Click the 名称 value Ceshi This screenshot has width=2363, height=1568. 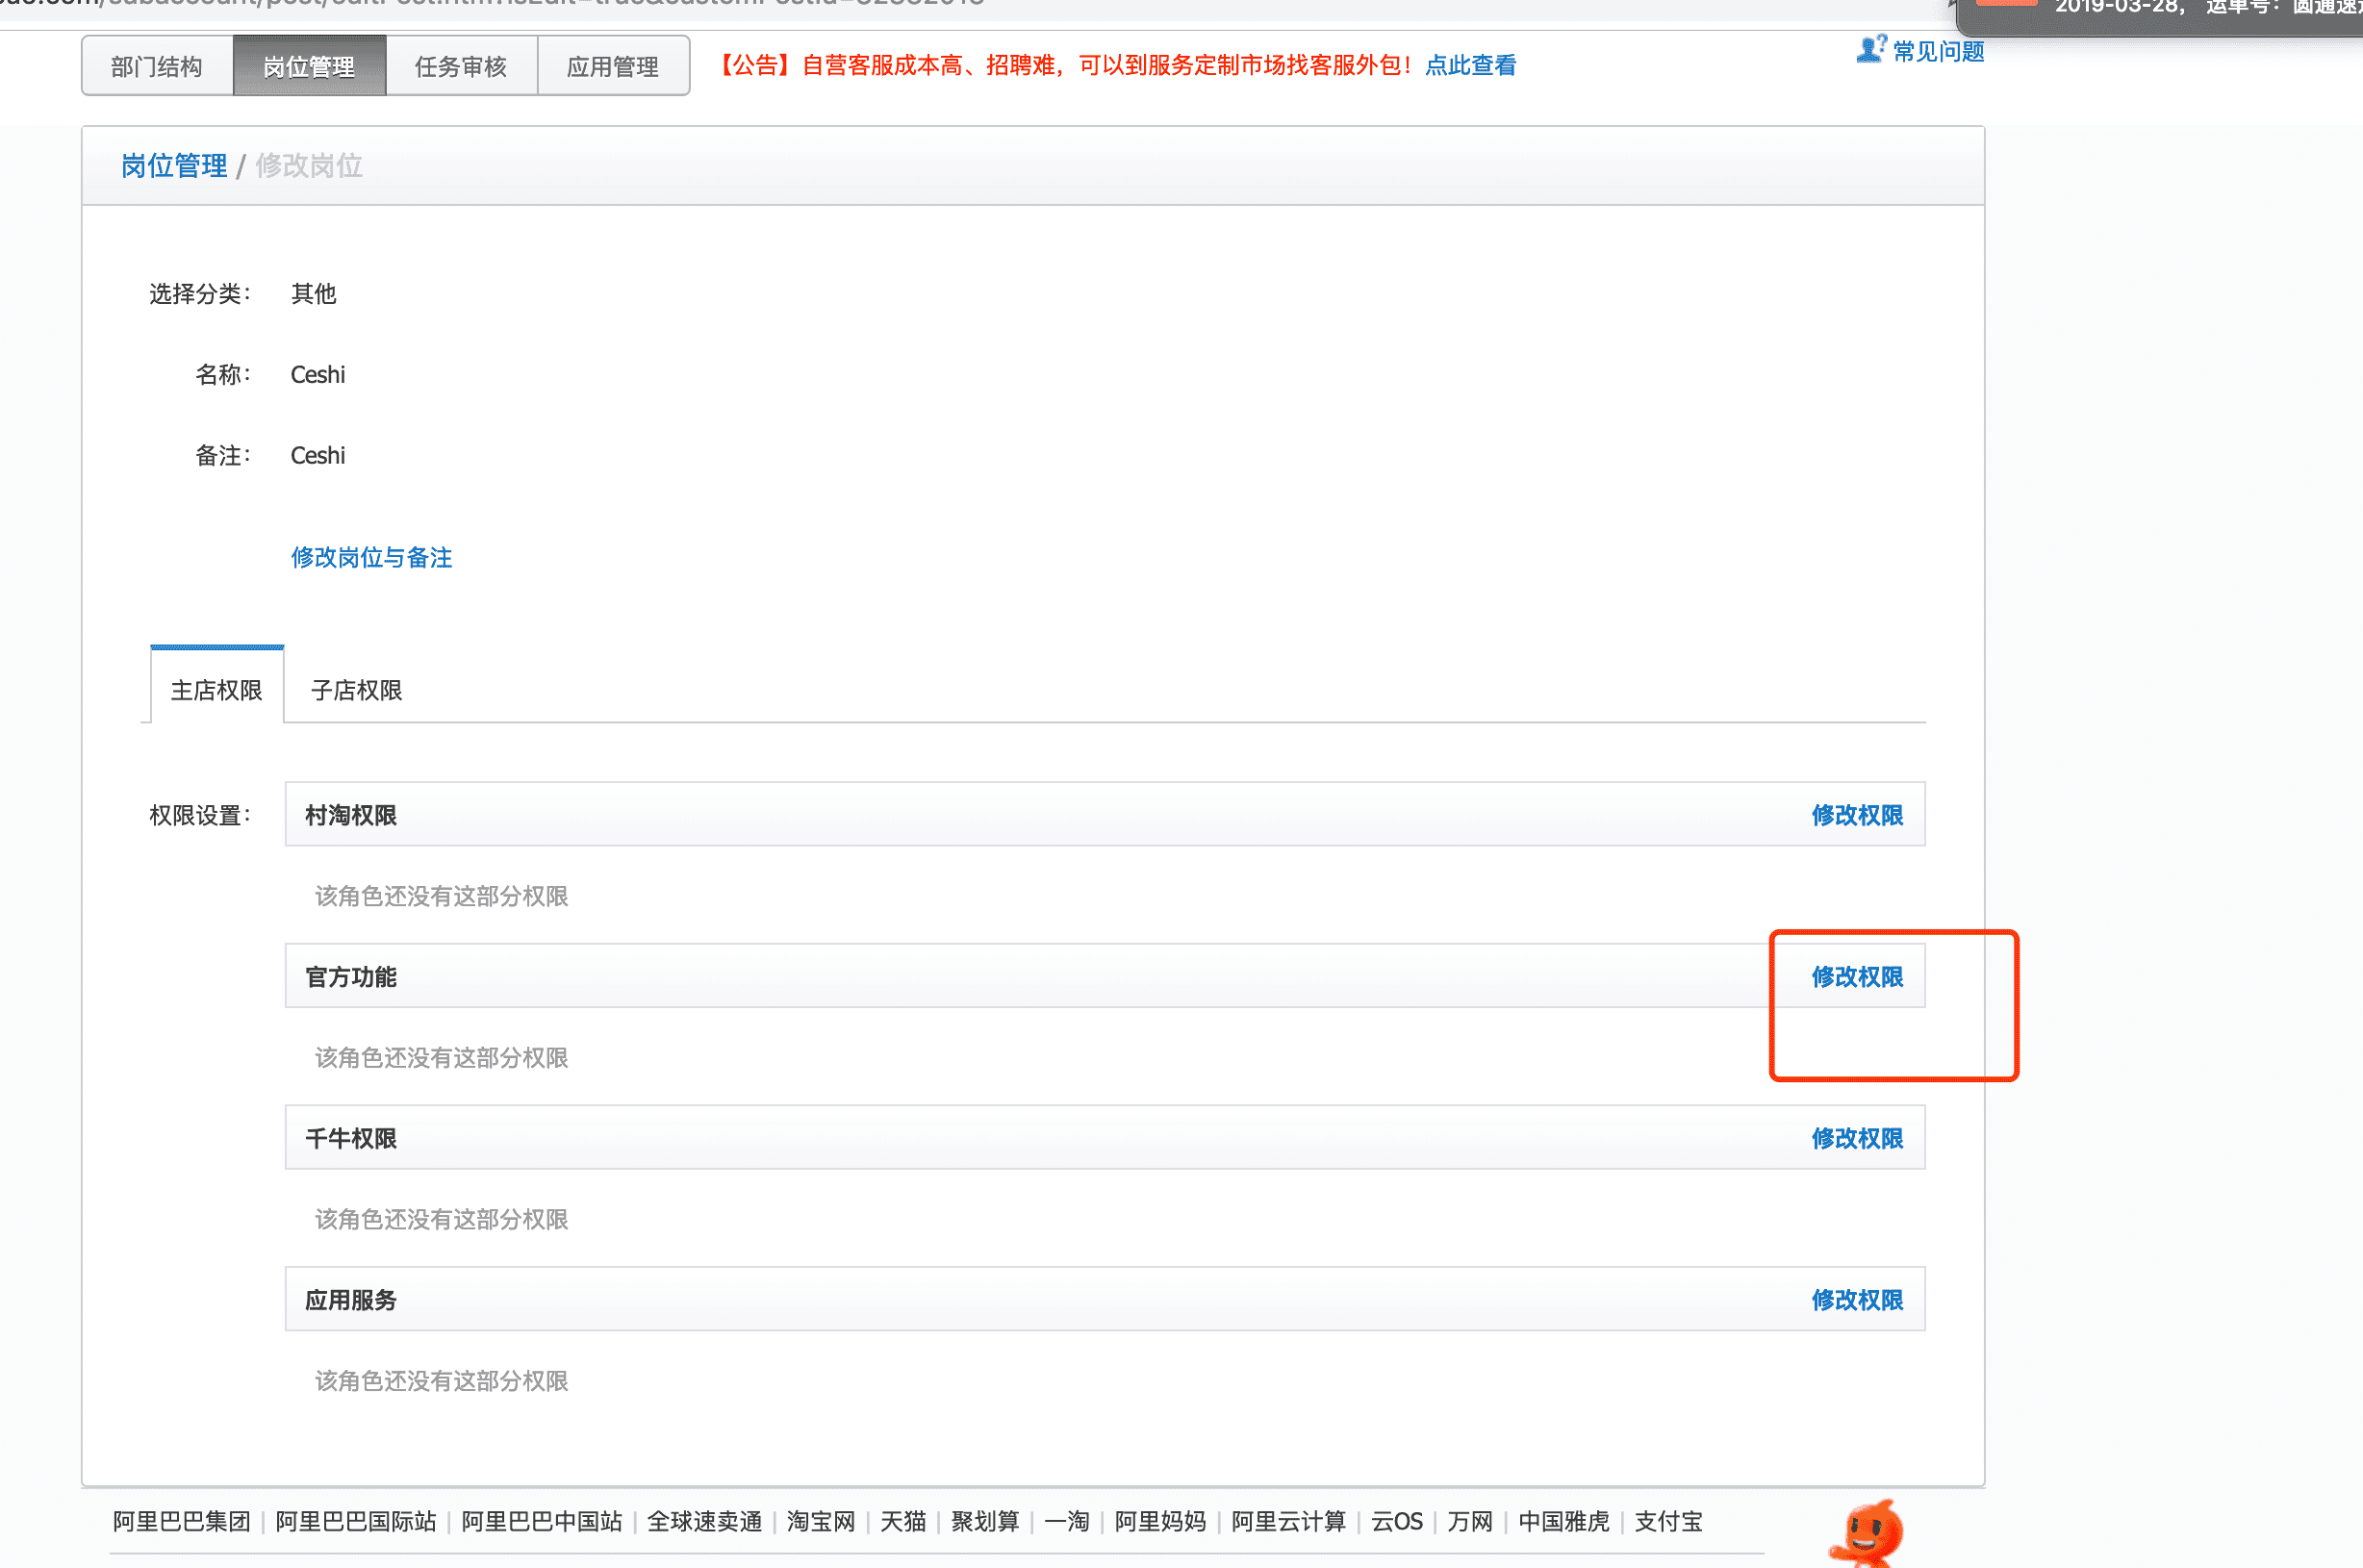pos(318,374)
